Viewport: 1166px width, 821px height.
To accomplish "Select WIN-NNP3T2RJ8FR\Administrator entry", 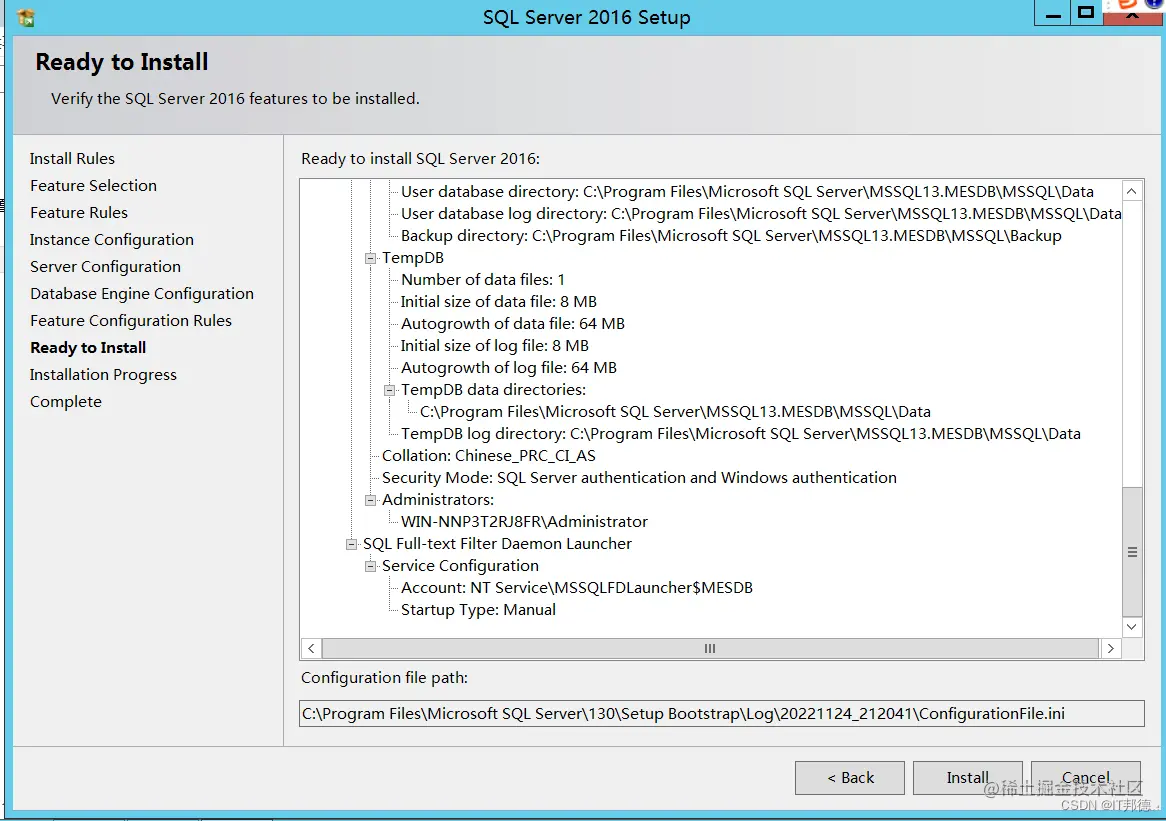I will [524, 522].
